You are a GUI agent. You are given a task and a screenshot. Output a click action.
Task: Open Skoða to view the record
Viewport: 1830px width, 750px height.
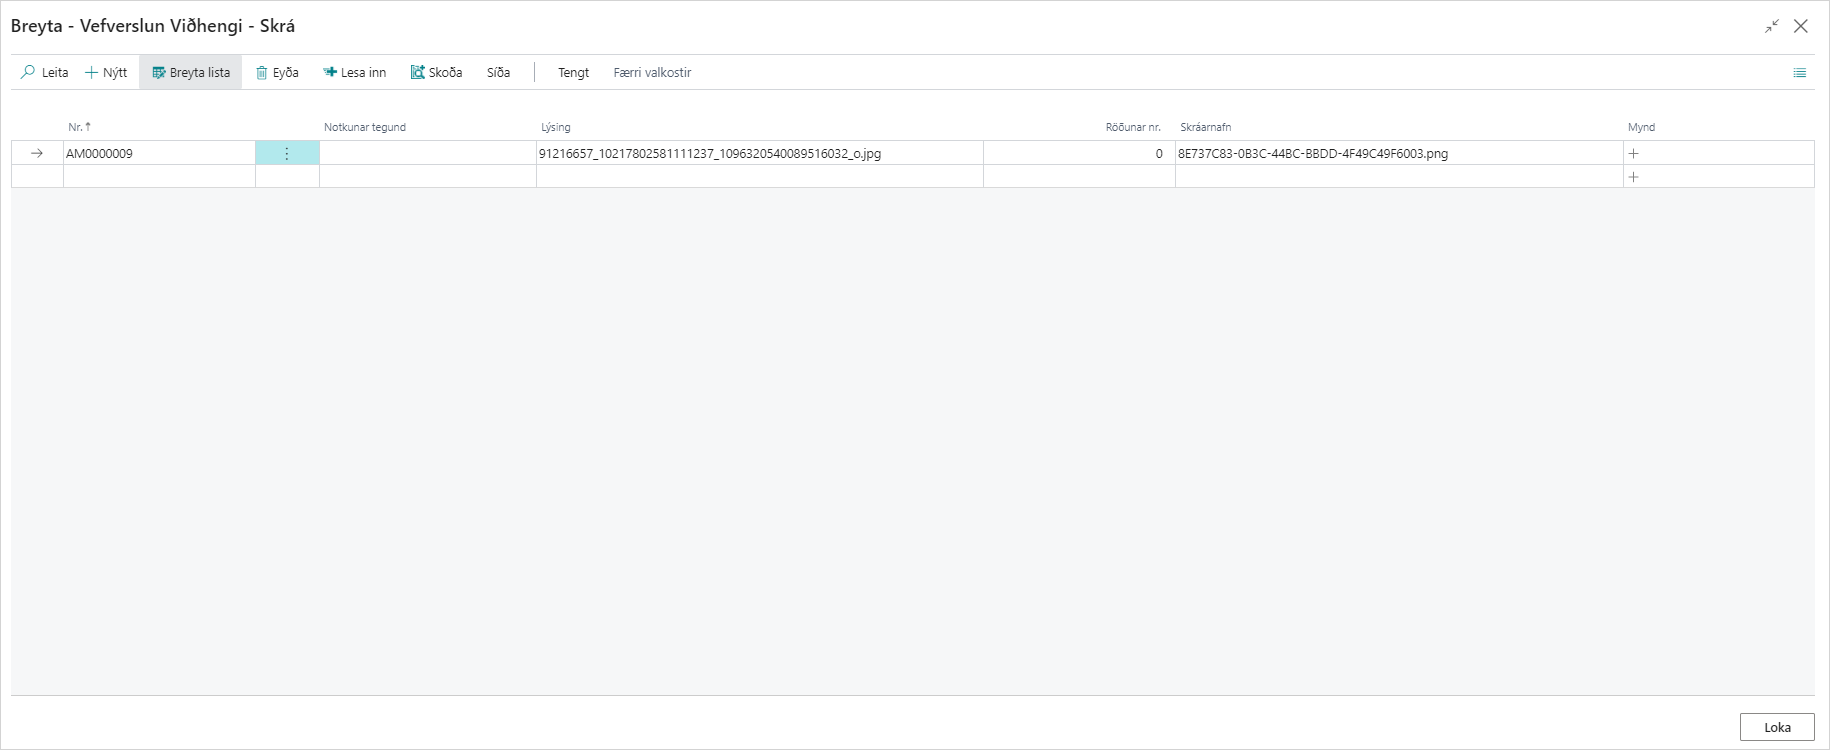click(x=436, y=73)
